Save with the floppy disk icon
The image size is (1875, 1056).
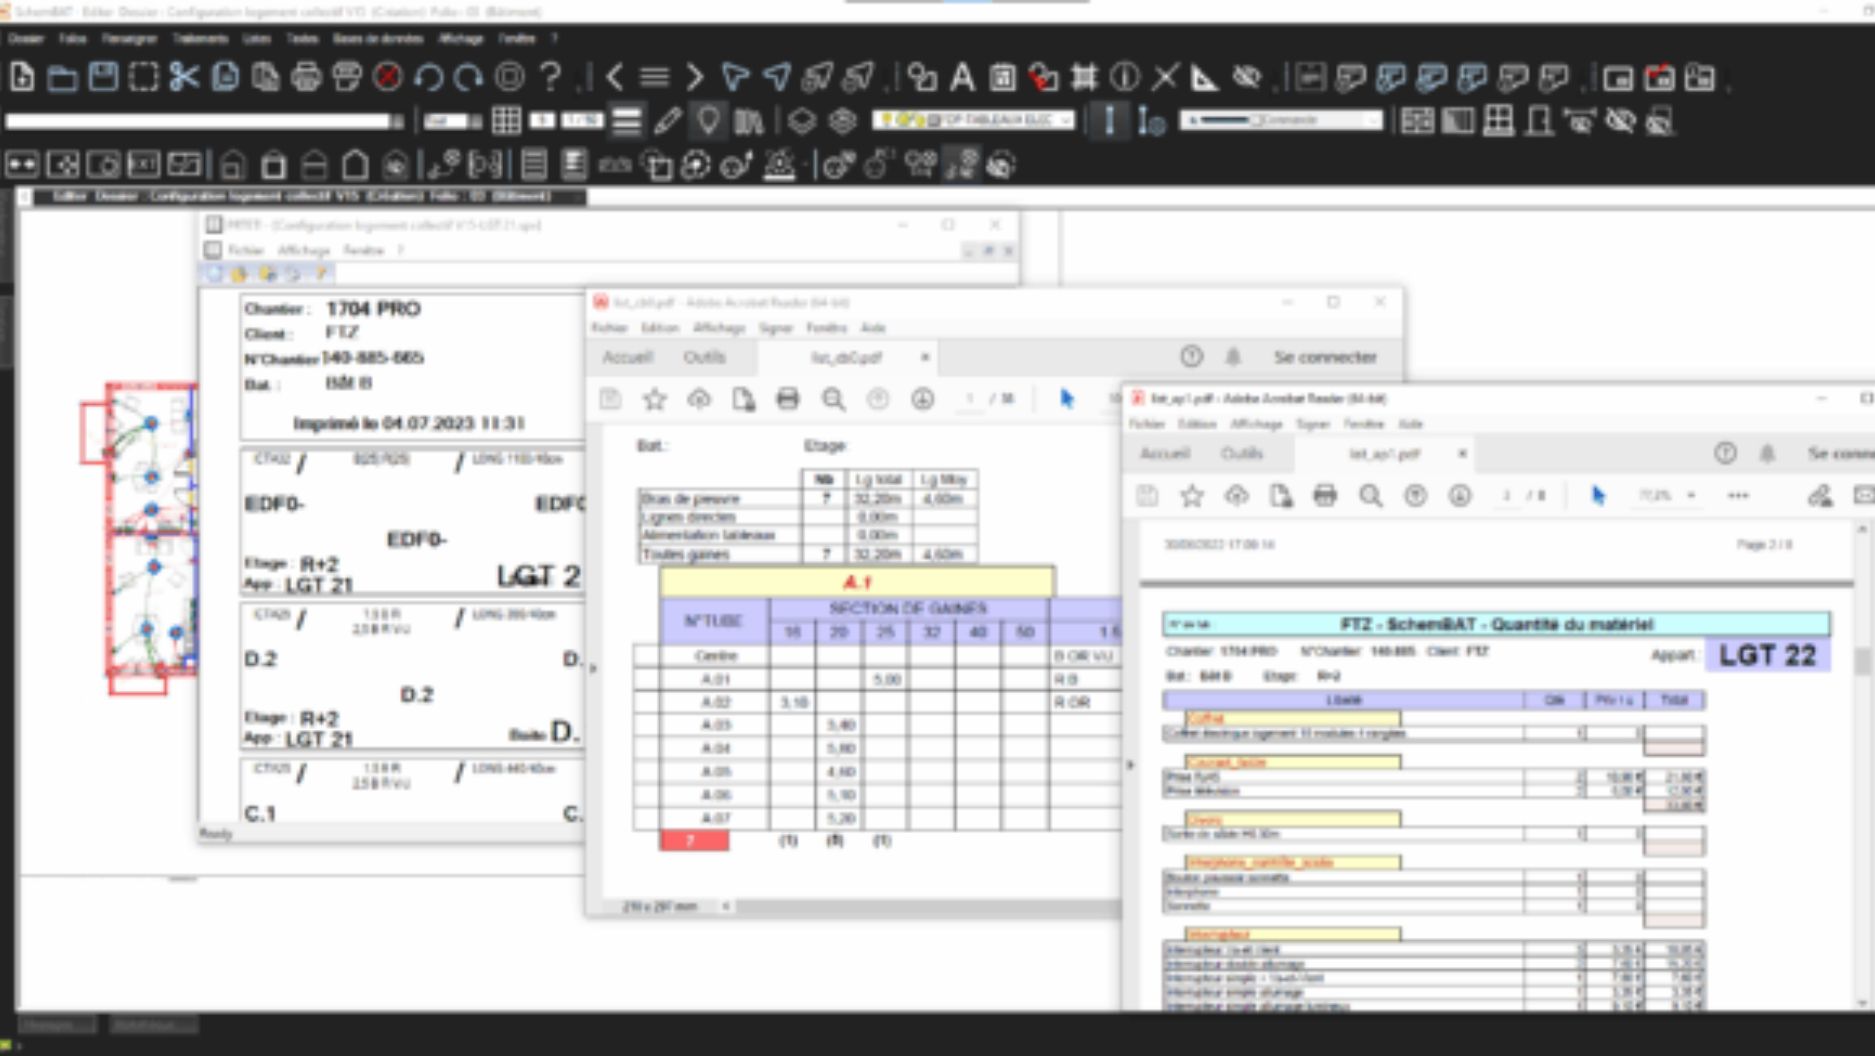[x=103, y=77]
